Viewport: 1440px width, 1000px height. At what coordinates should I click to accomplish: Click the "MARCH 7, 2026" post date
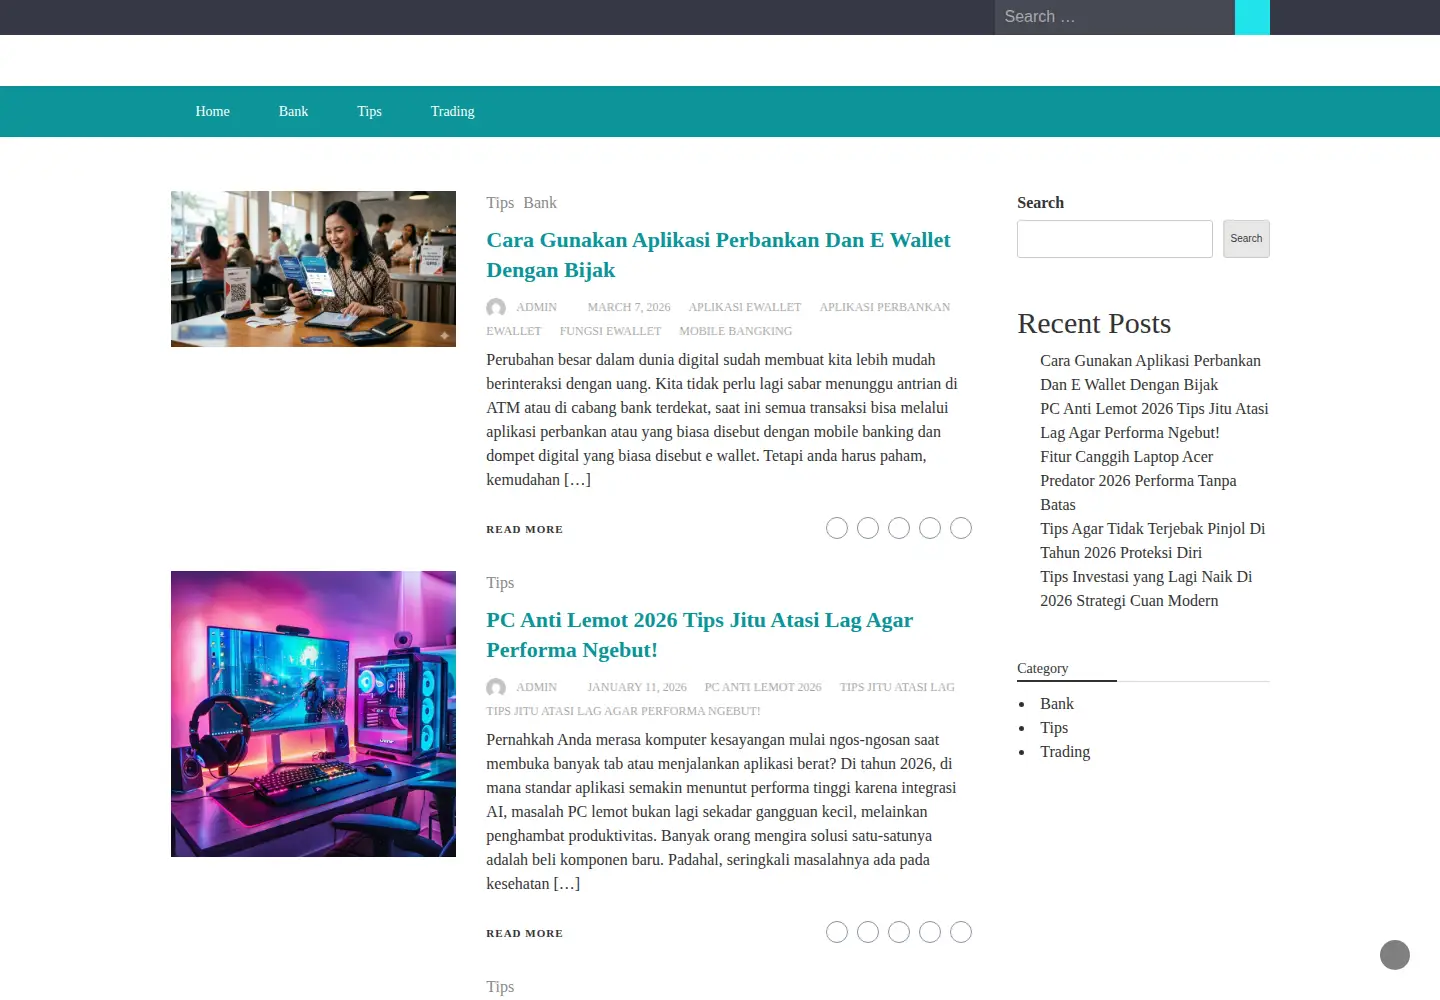pyautogui.click(x=629, y=307)
